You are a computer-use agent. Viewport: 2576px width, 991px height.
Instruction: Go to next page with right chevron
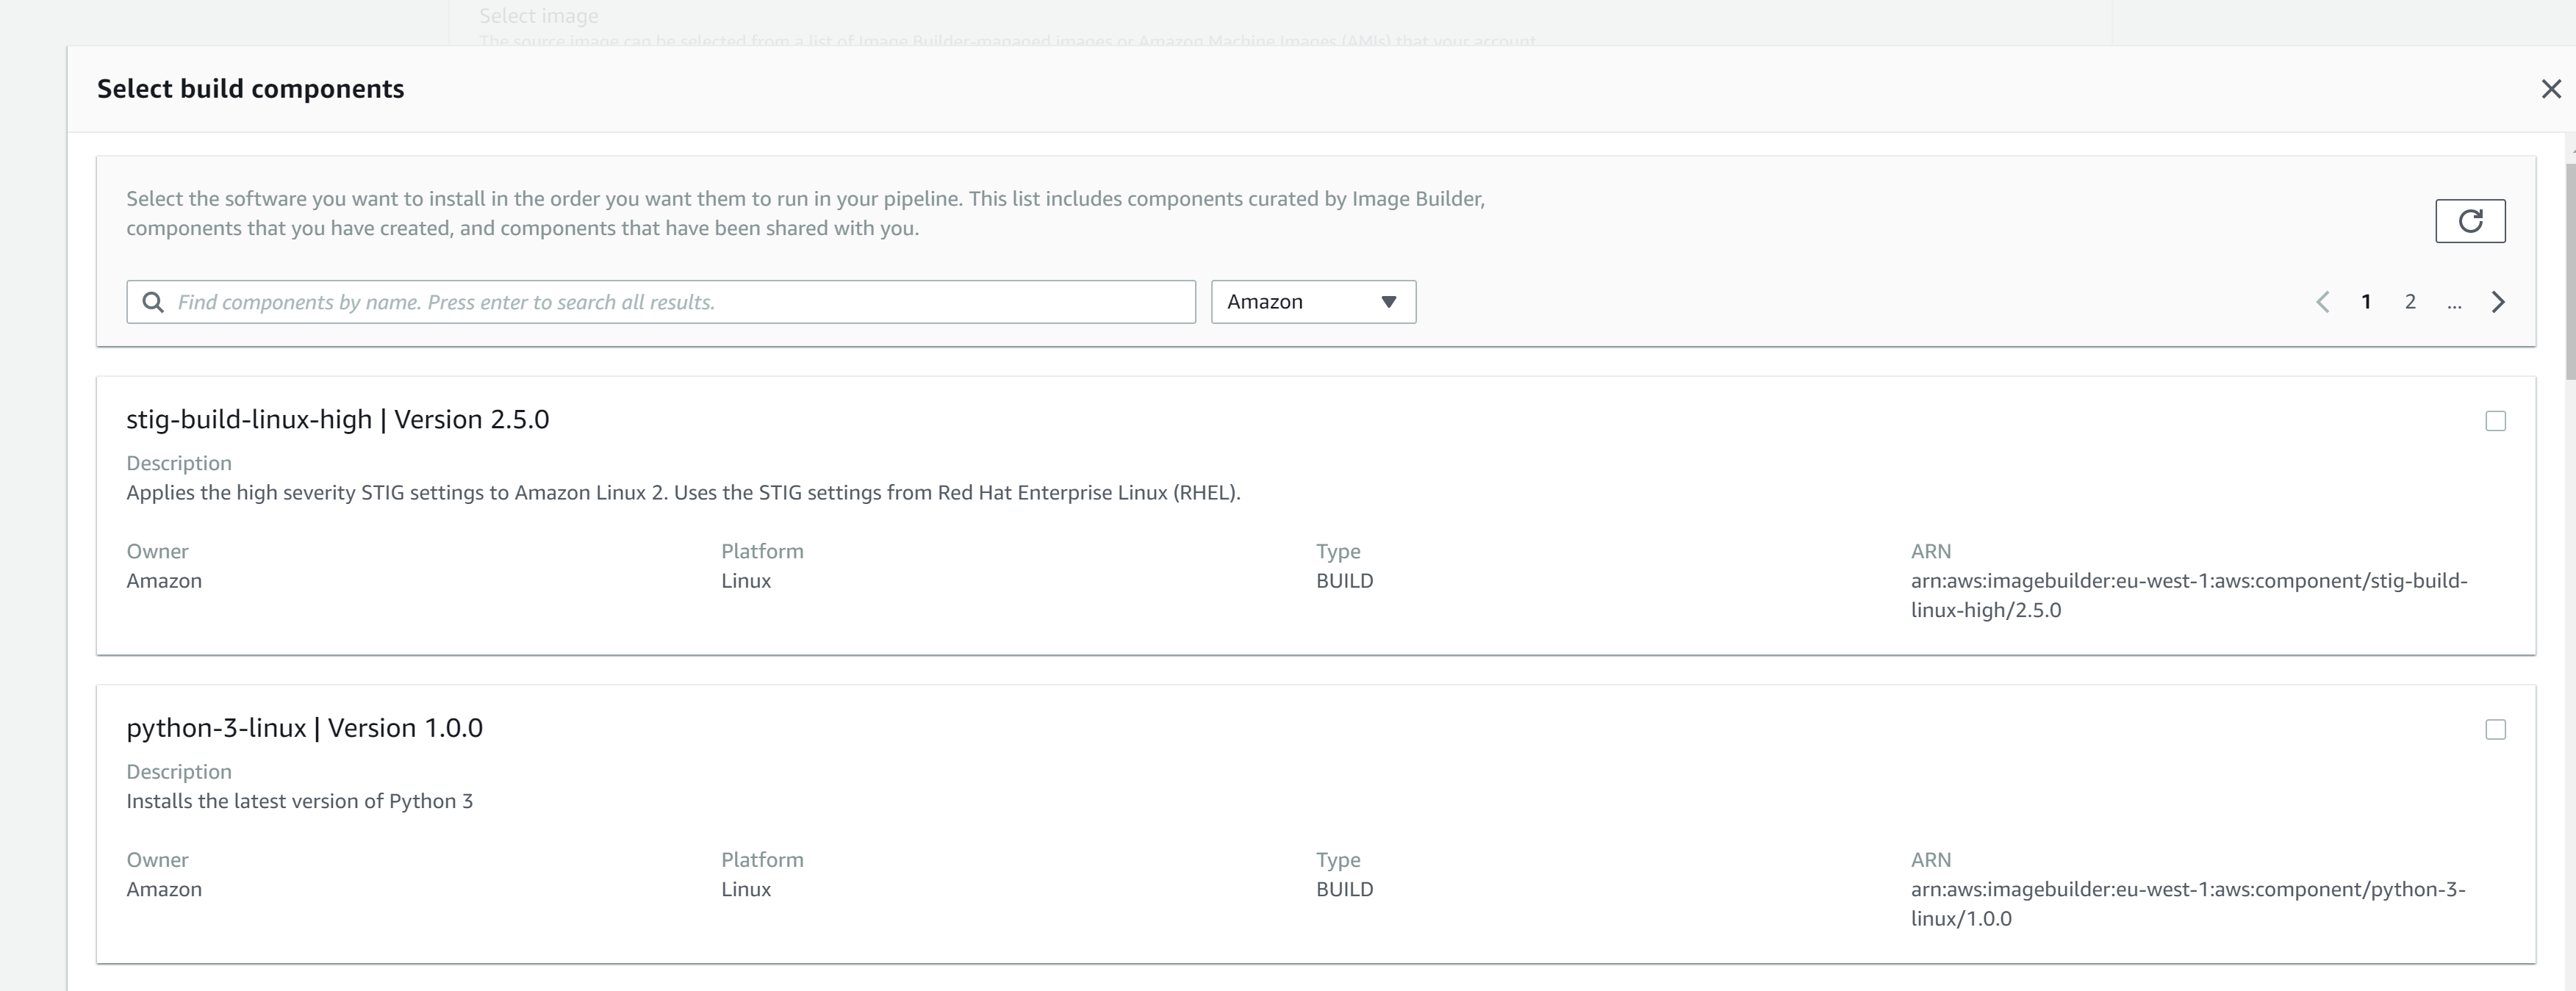[2498, 302]
